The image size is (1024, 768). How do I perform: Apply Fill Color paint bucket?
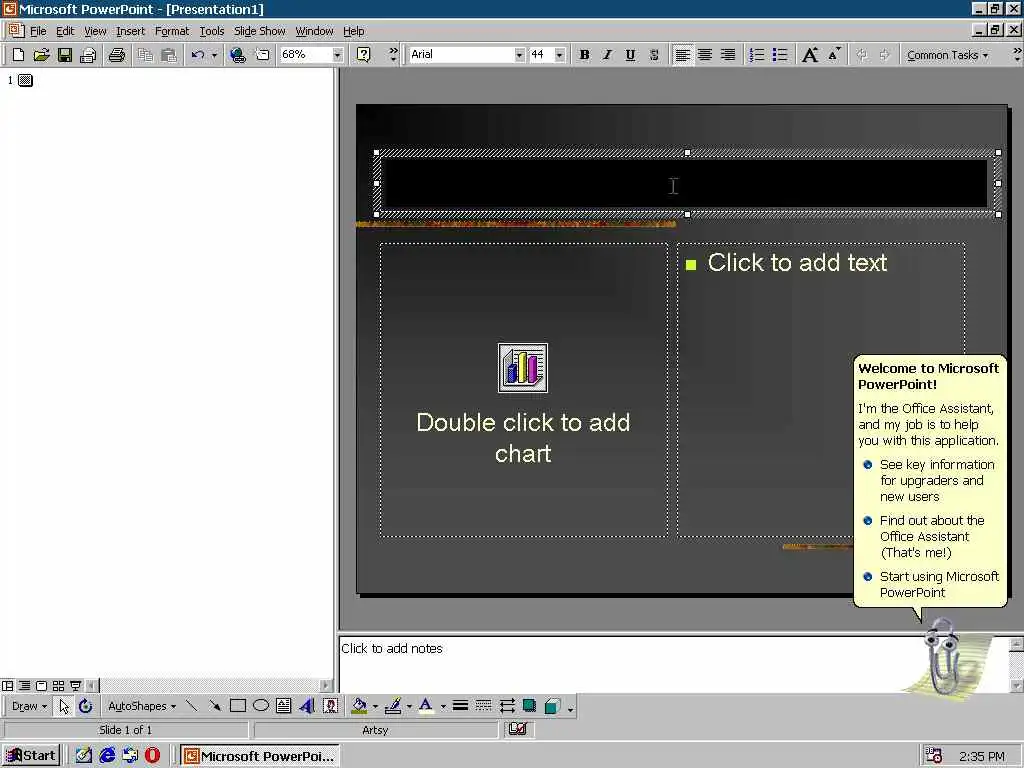point(359,706)
